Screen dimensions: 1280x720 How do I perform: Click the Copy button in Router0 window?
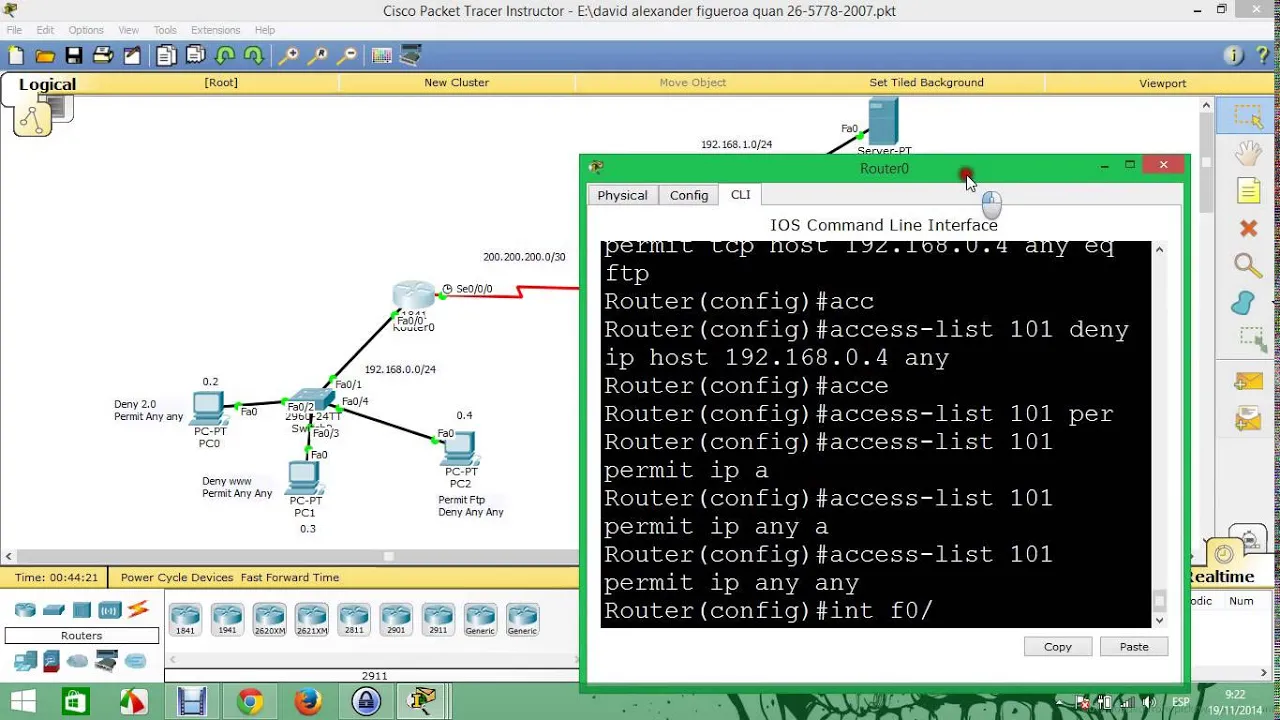pyautogui.click(x=1058, y=647)
